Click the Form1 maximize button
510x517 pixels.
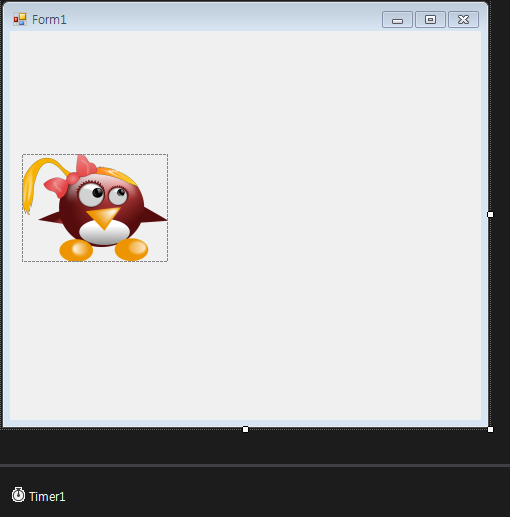click(430, 20)
